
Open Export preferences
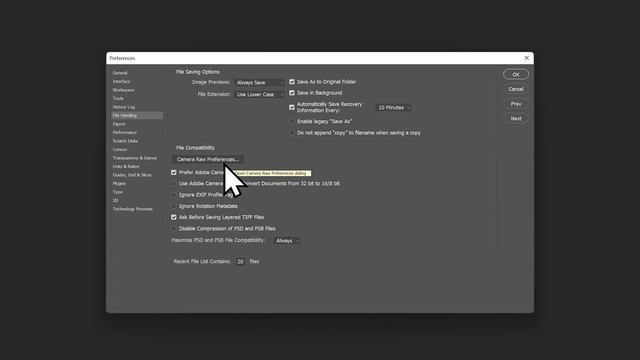[119, 124]
